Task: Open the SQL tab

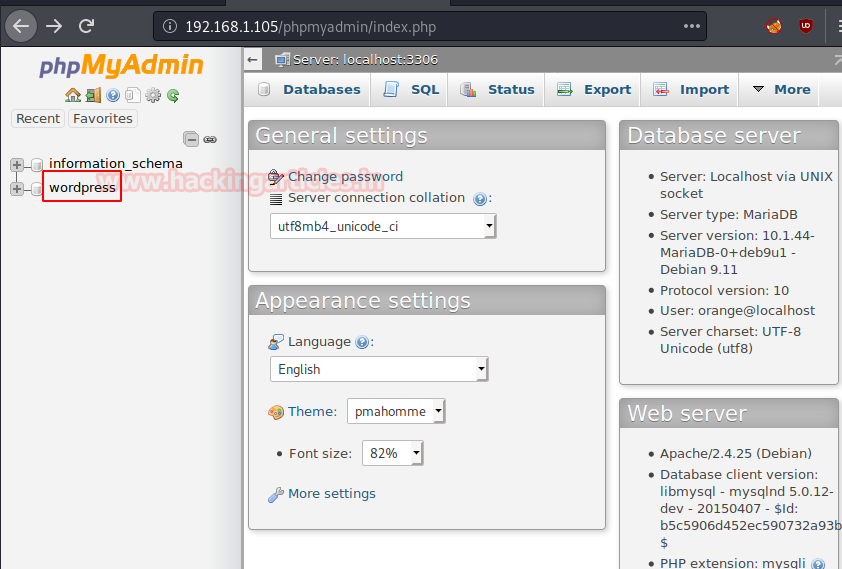Action: tap(410, 90)
